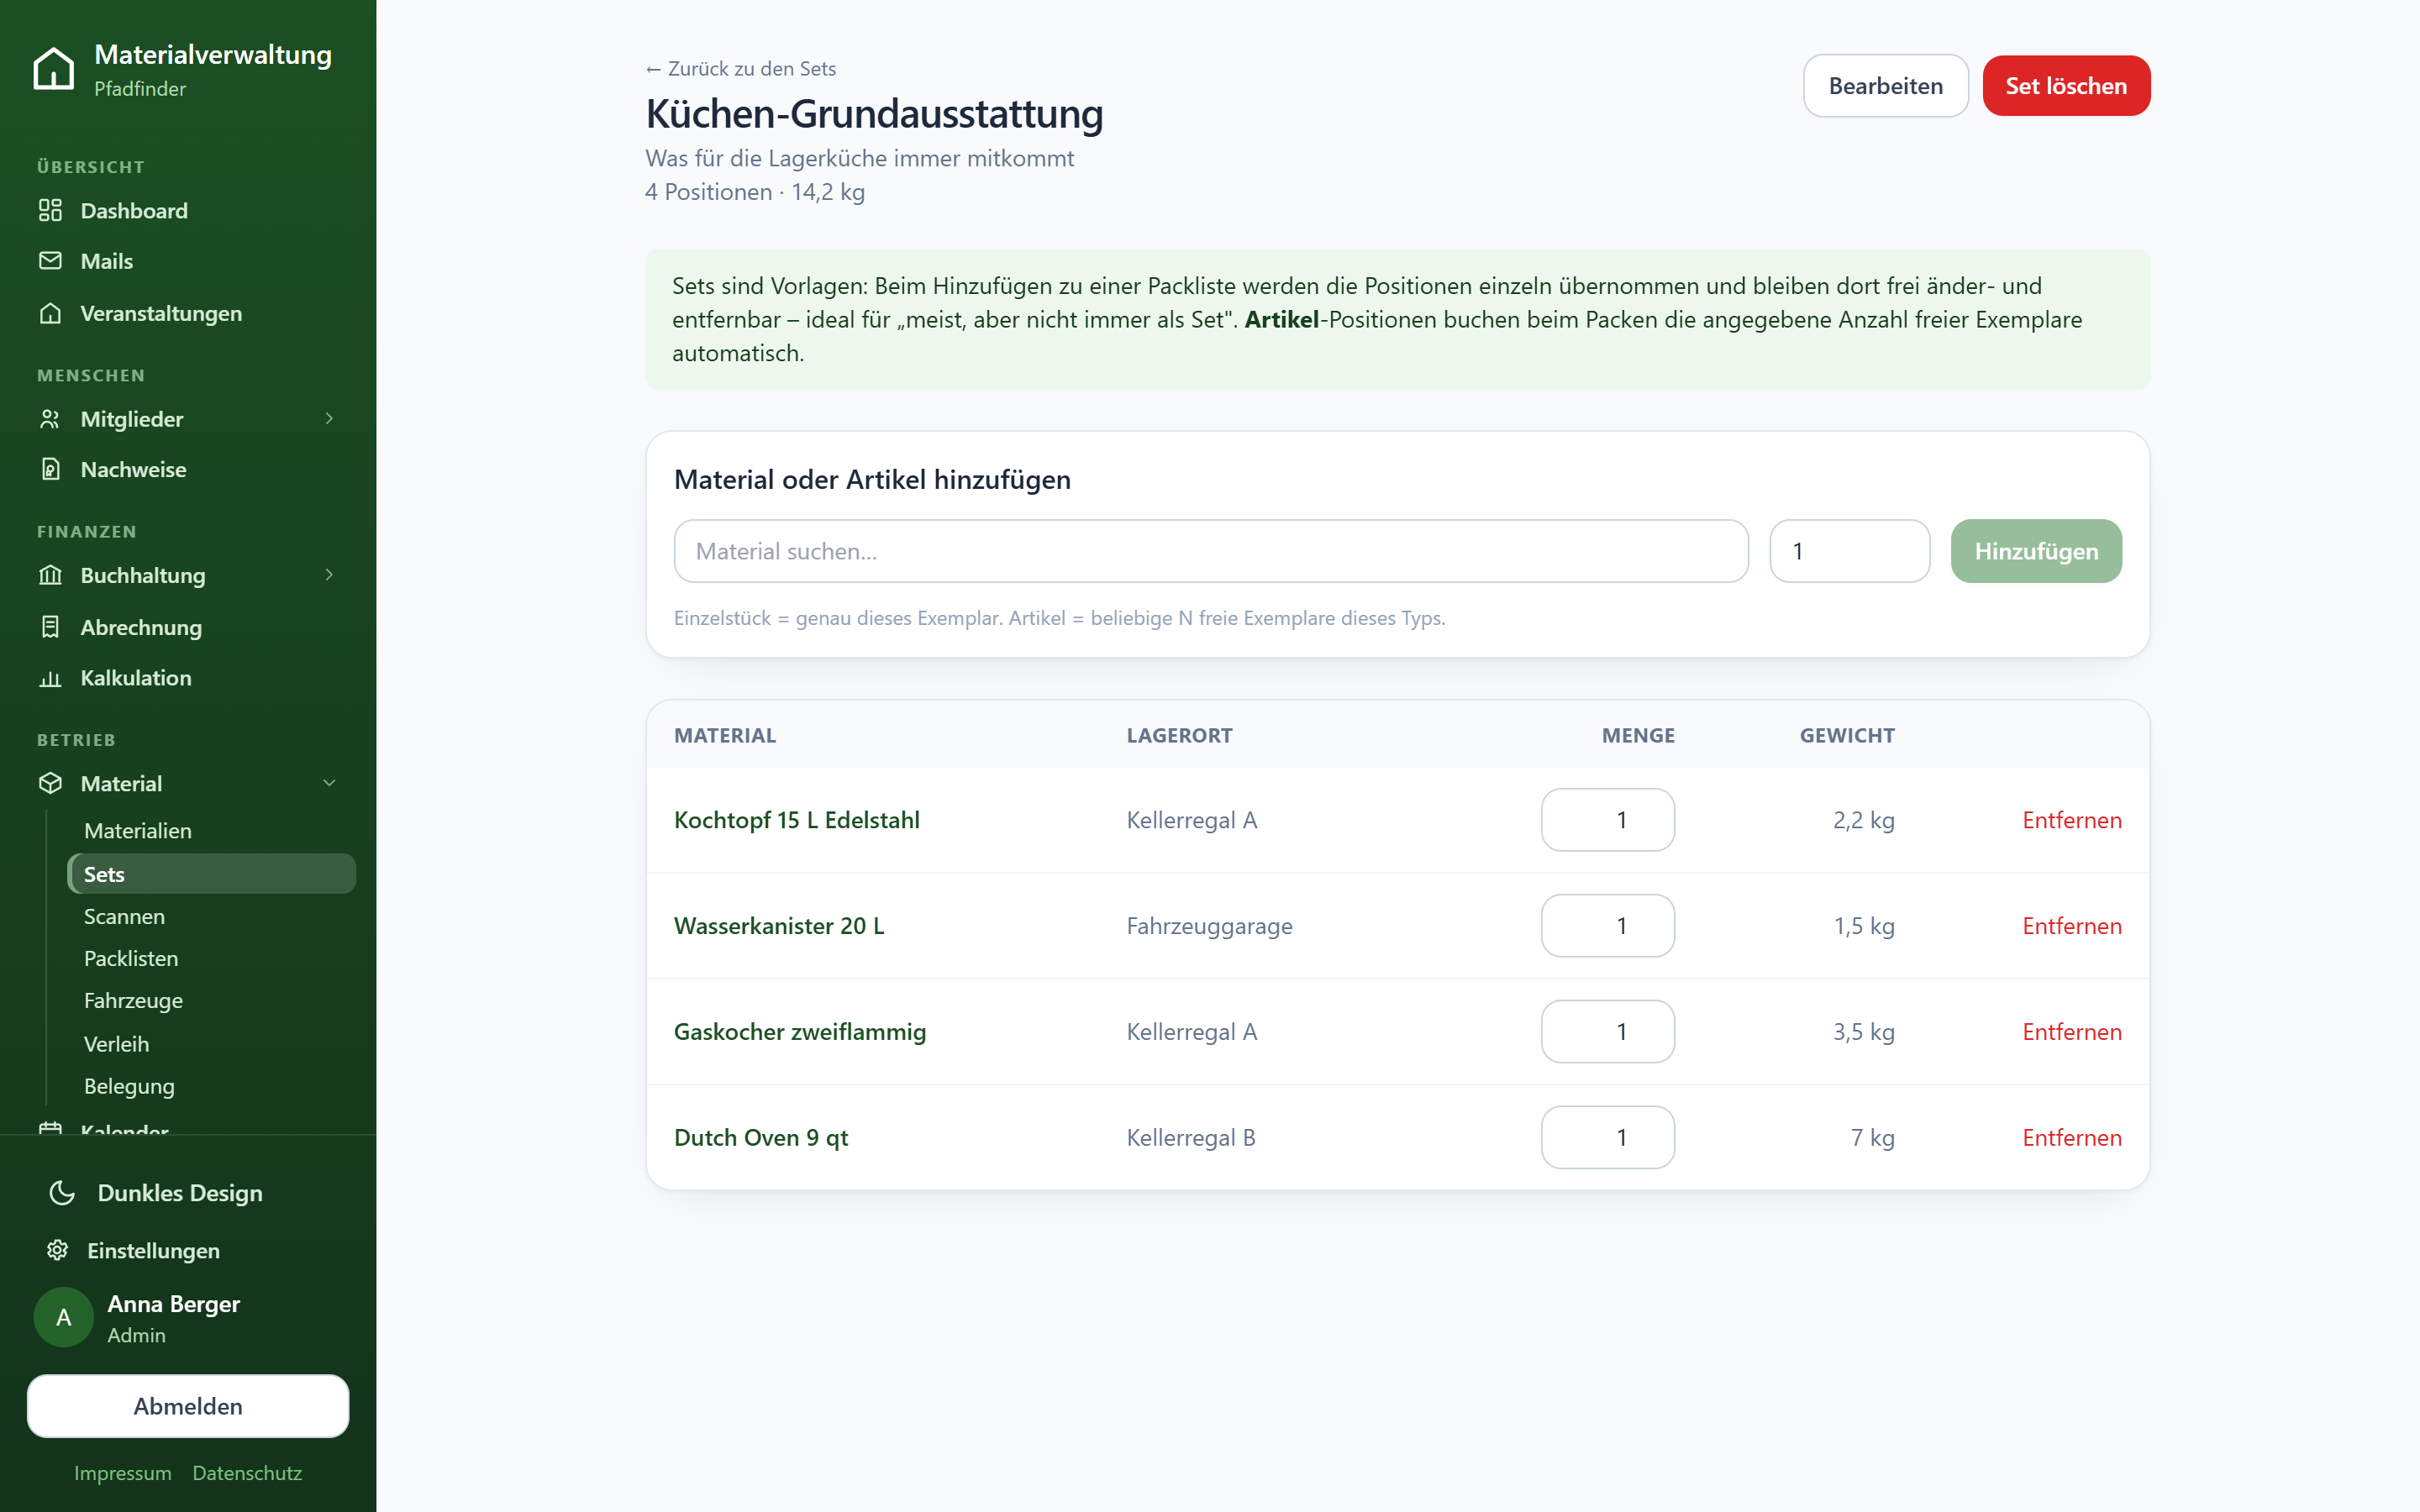Remove Kochtopf 15 L Edelstahl via Entfernen
Viewport: 2420px width, 1512px height.
[2072, 820]
